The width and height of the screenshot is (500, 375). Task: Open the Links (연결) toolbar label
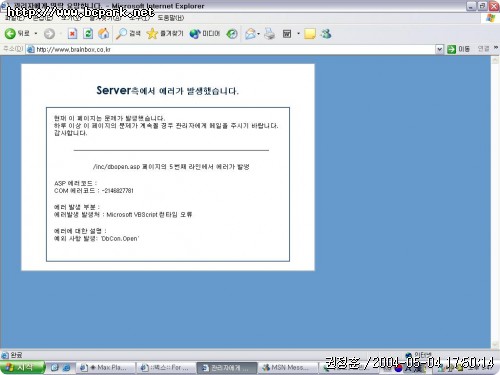[483, 49]
